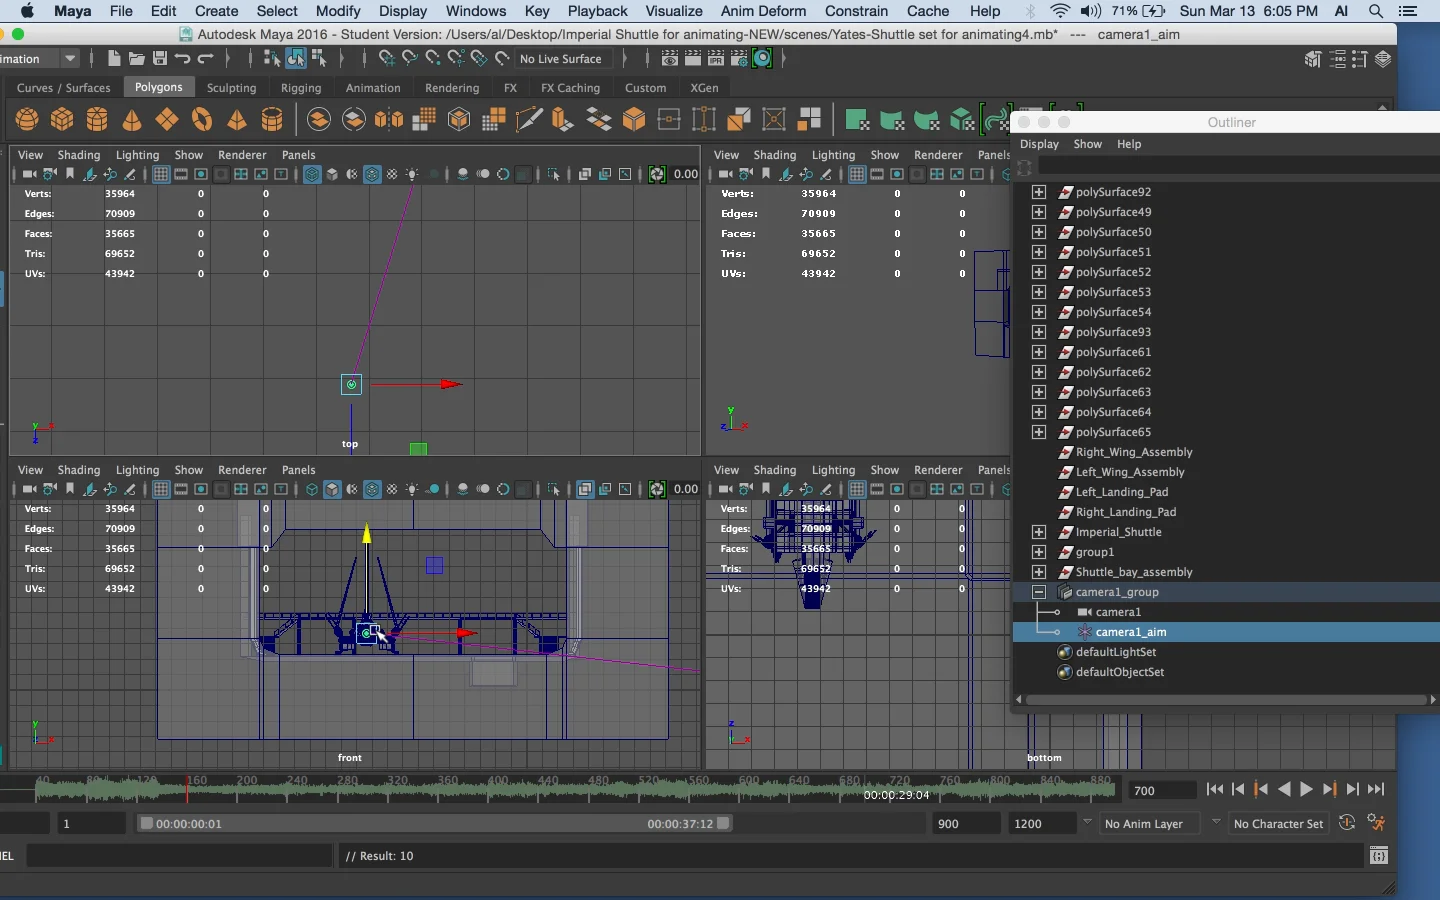
Task: Click the New Scene icon
Action: click(x=114, y=59)
